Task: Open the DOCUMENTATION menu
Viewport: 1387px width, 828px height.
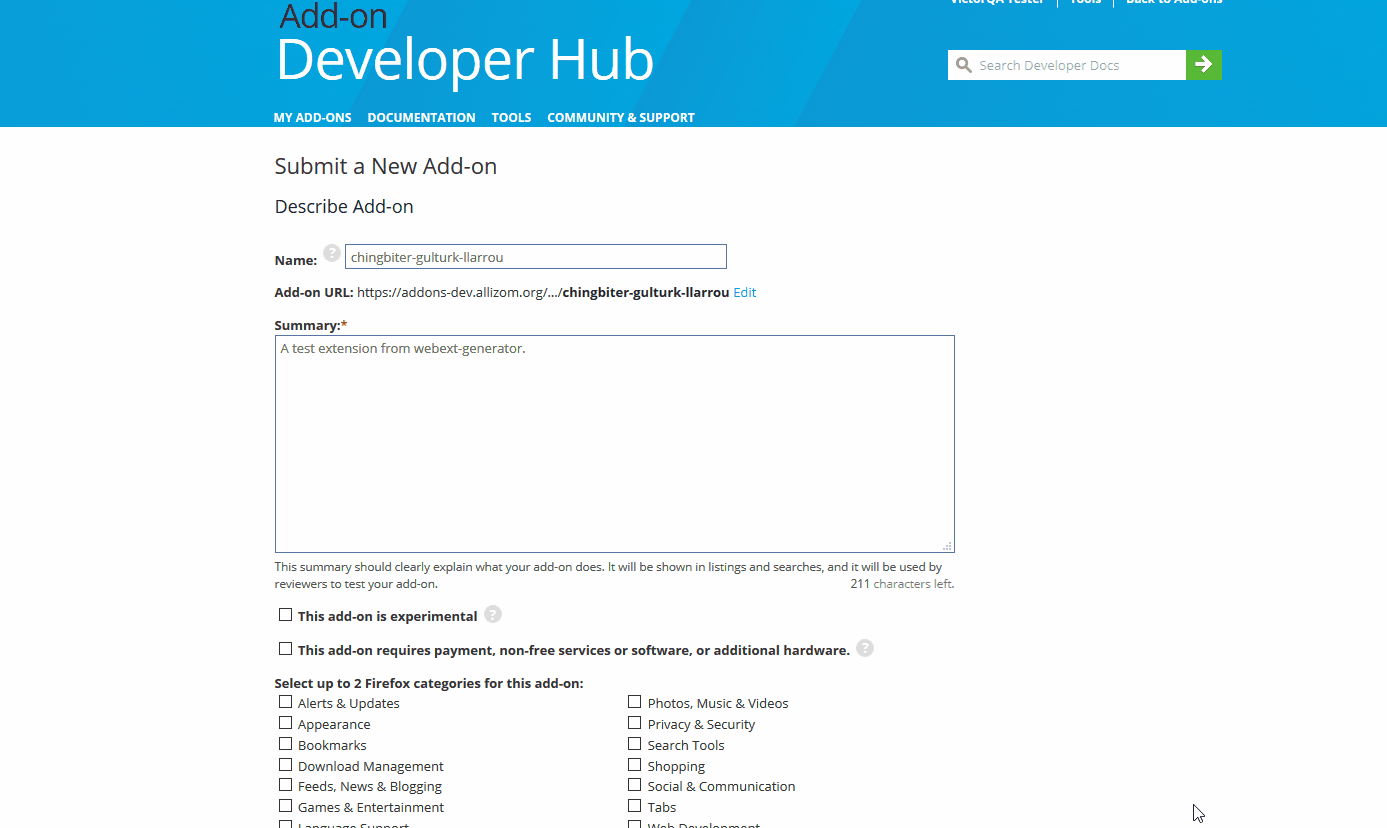Action: click(421, 117)
